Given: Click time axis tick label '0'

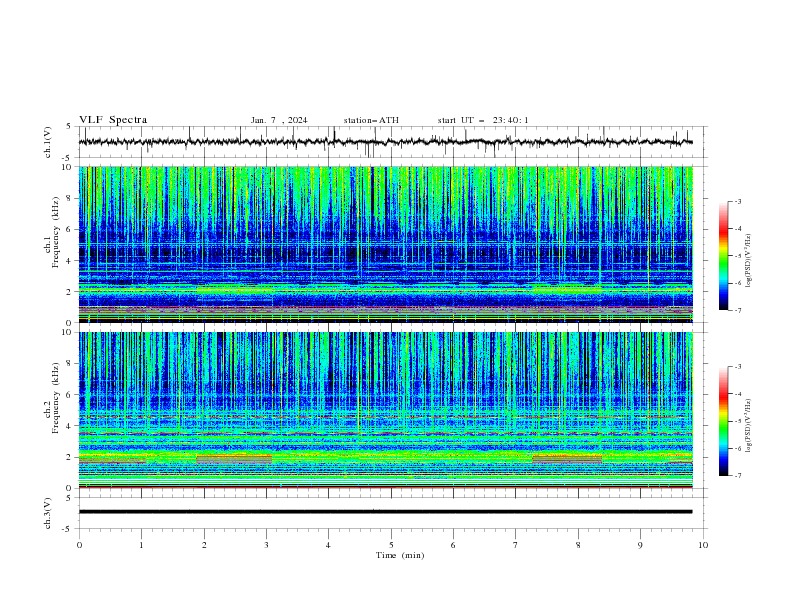Looking at the screenshot, I should pyautogui.click(x=79, y=545).
